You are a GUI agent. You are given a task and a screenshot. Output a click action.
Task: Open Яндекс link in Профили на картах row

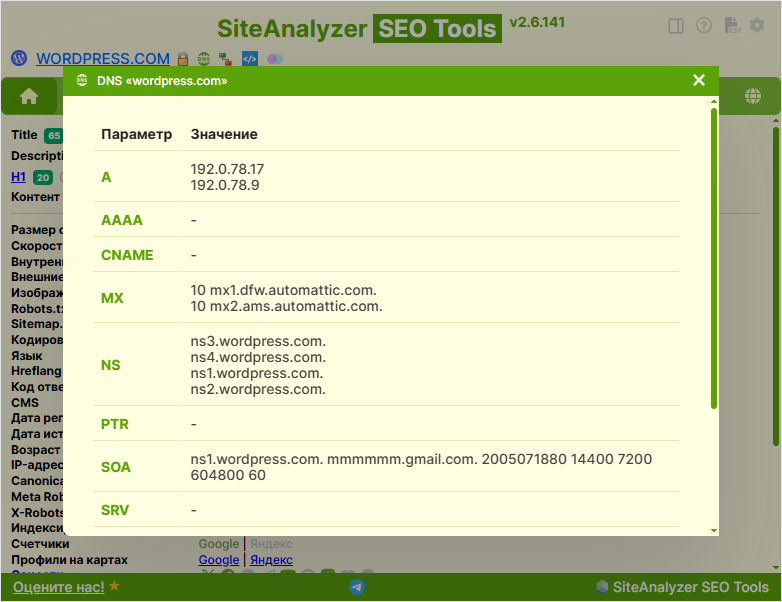click(x=271, y=560)
